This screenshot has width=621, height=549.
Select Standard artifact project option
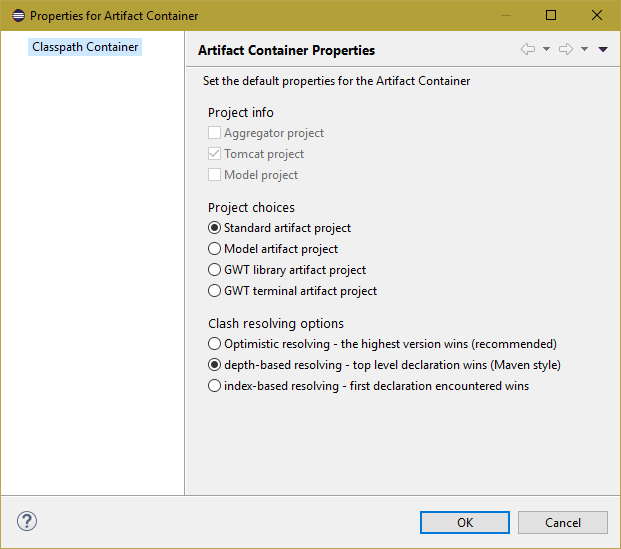pyautogui.click(x=214, y=228)
